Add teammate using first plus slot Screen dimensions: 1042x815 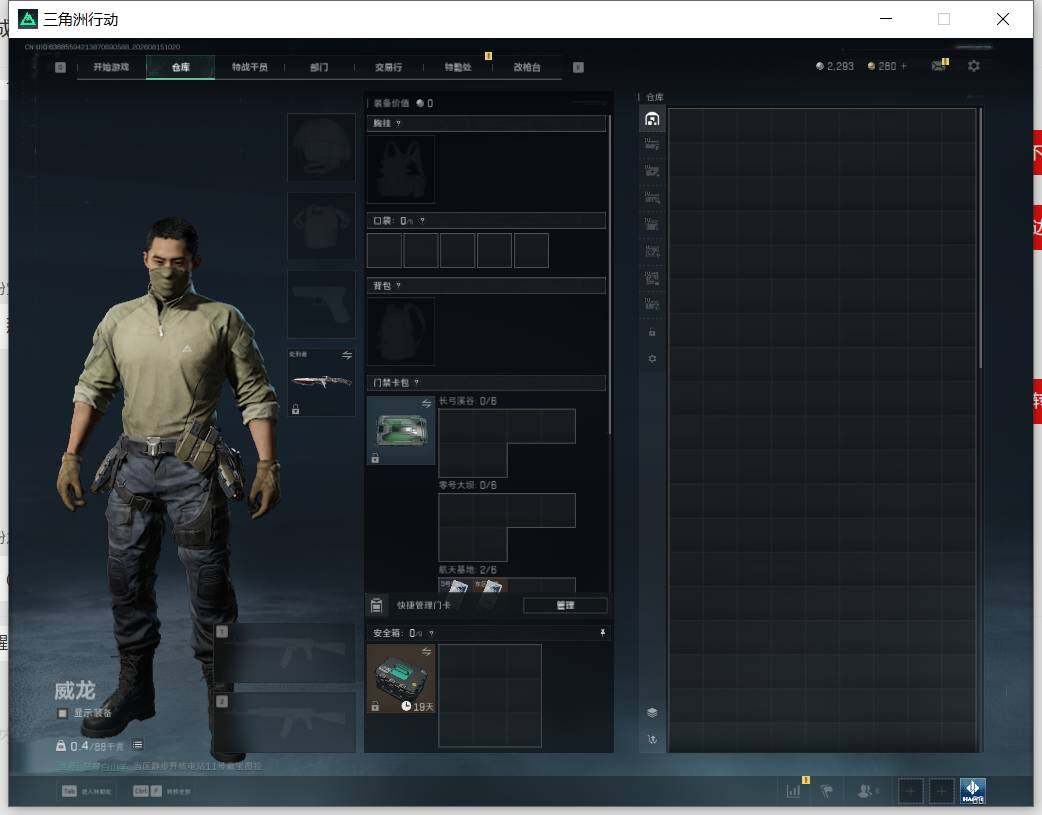[910, 791]
